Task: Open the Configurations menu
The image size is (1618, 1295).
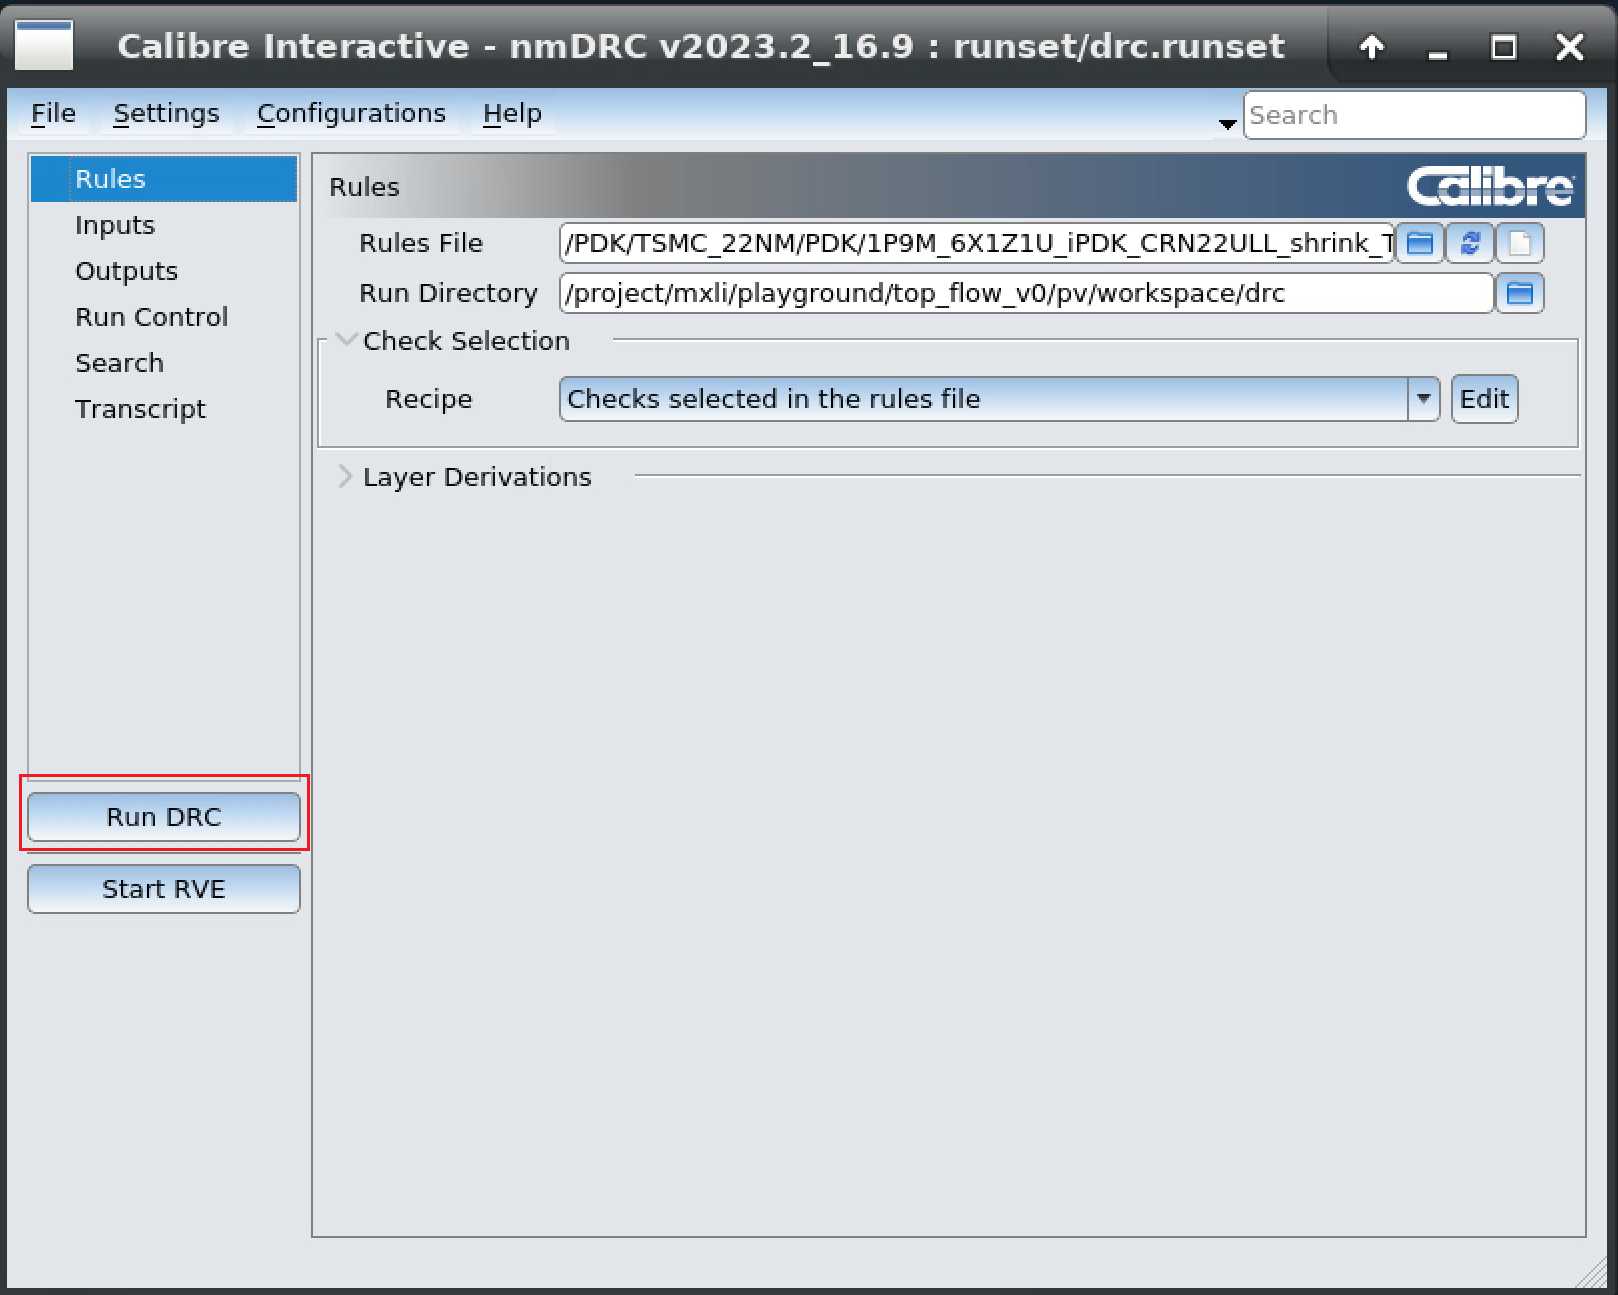Action: 351,114
